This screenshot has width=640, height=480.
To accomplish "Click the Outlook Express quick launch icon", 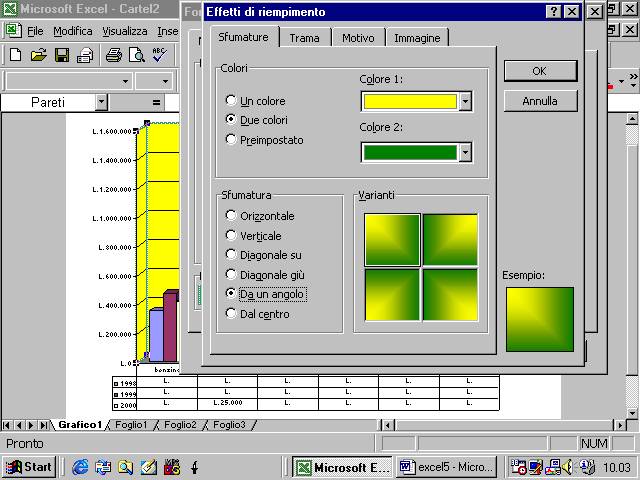I will 103,467.
